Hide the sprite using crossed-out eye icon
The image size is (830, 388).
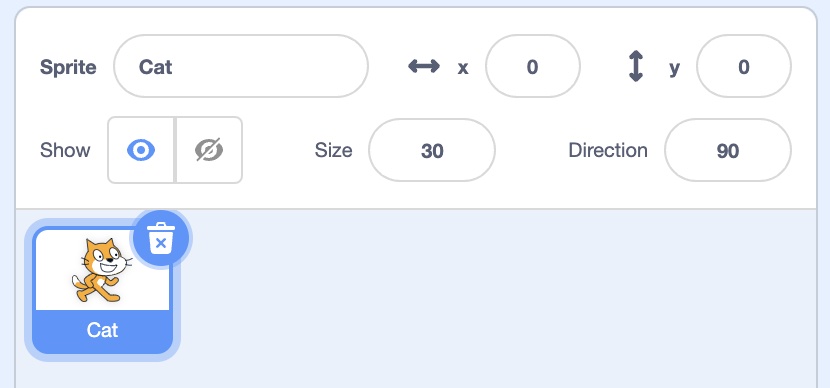[x=209, y=150]
